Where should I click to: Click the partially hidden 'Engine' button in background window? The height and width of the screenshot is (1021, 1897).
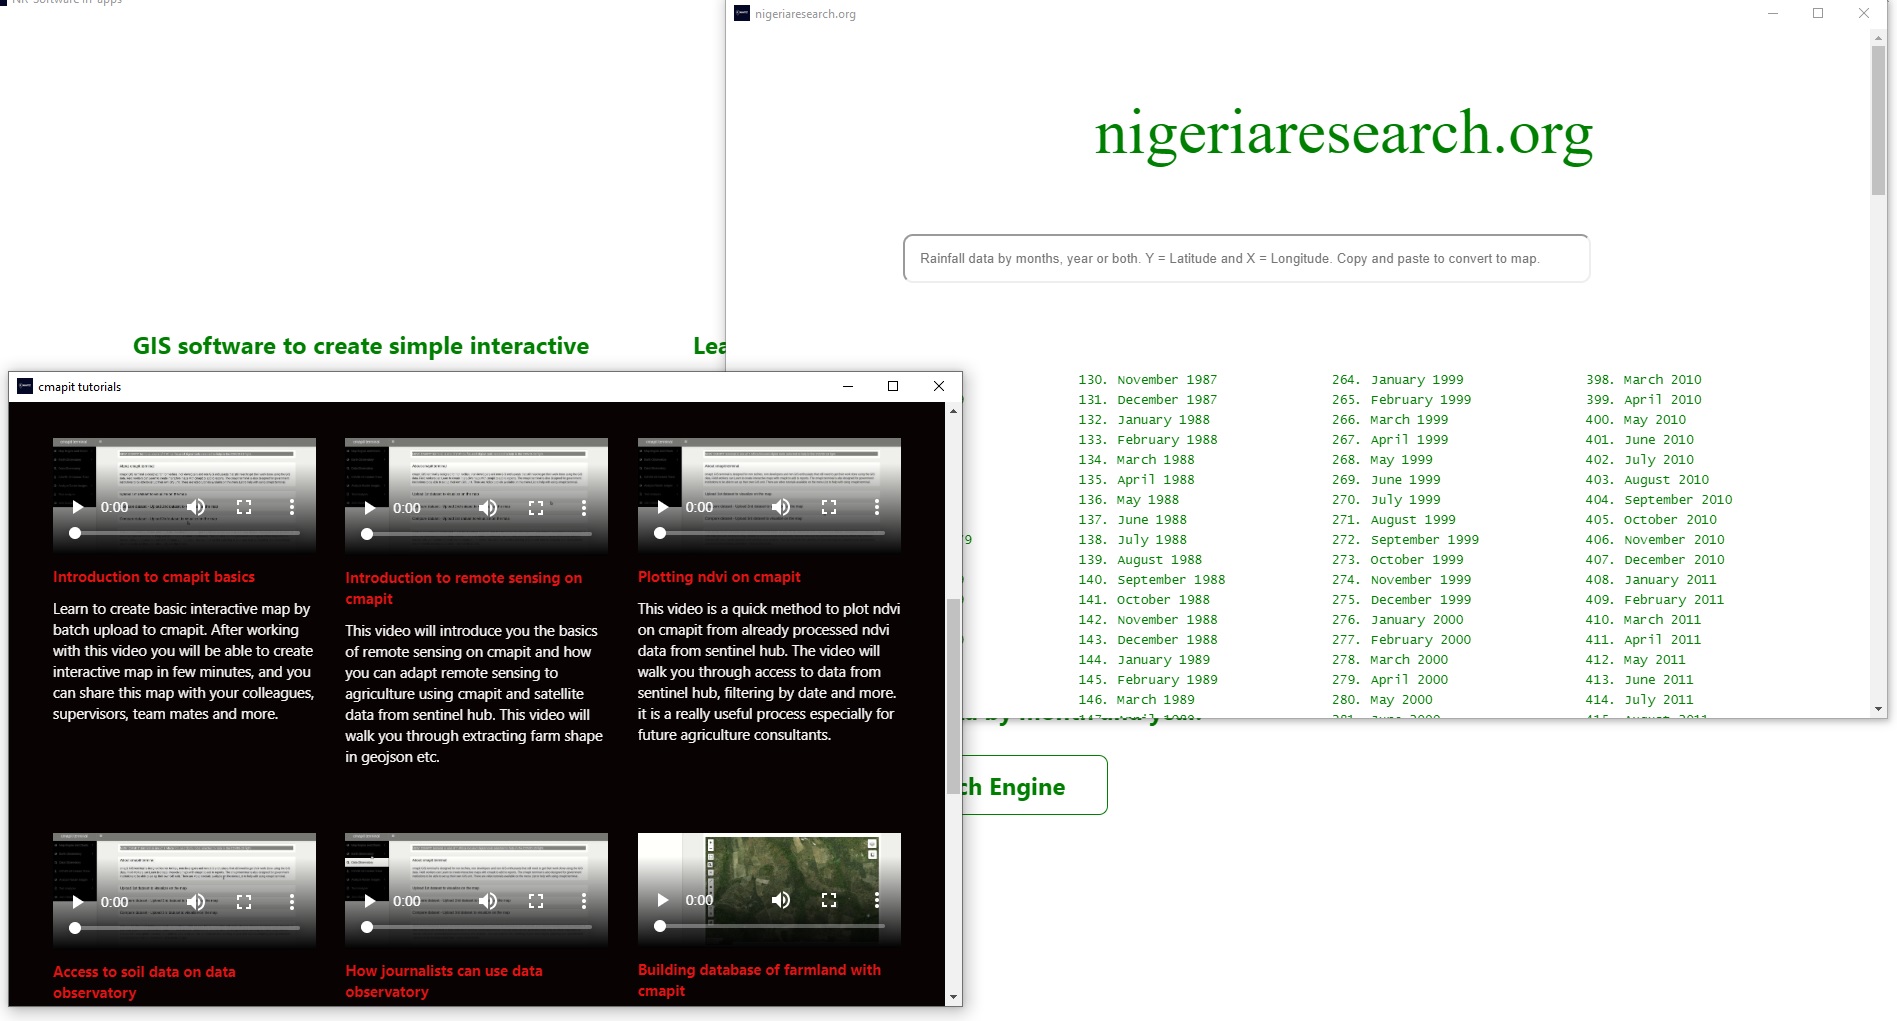click(x=1034, y=786)
